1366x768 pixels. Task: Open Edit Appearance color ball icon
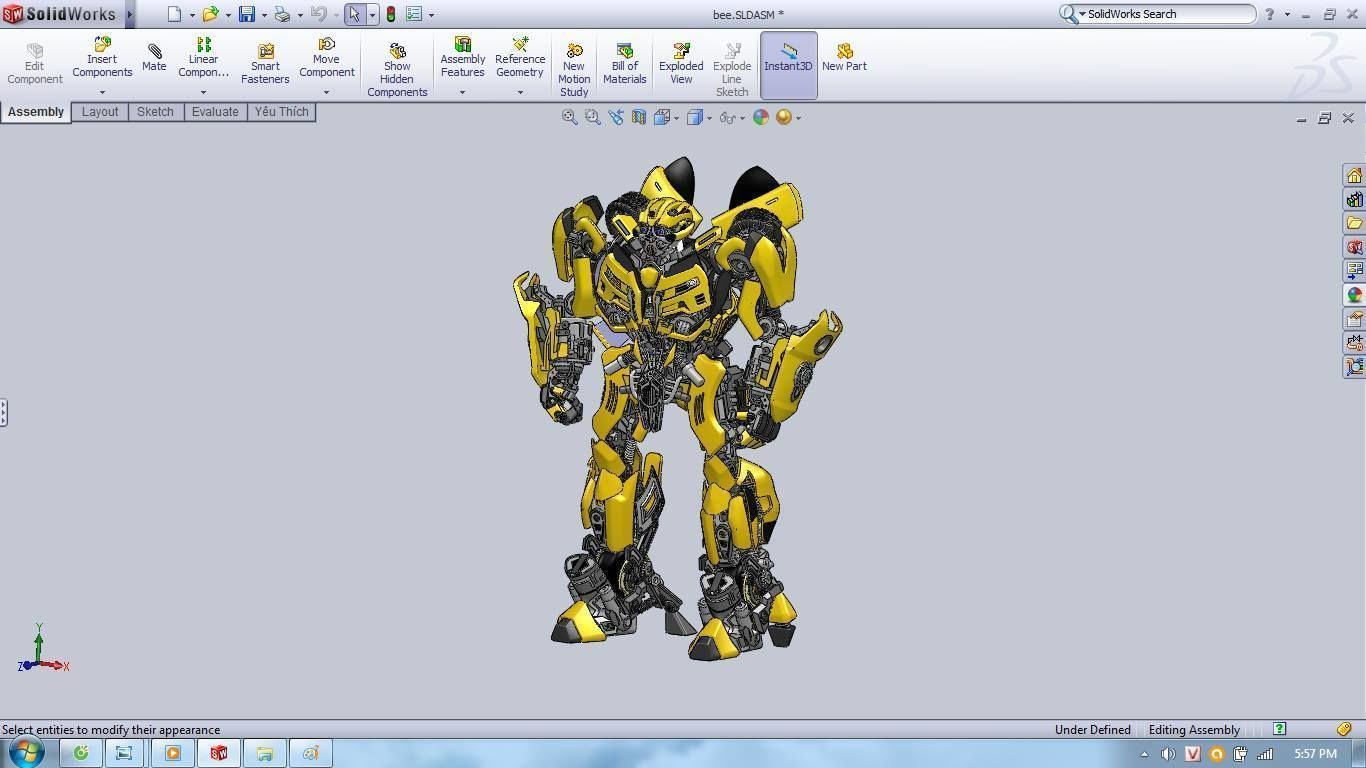(761, 117)
